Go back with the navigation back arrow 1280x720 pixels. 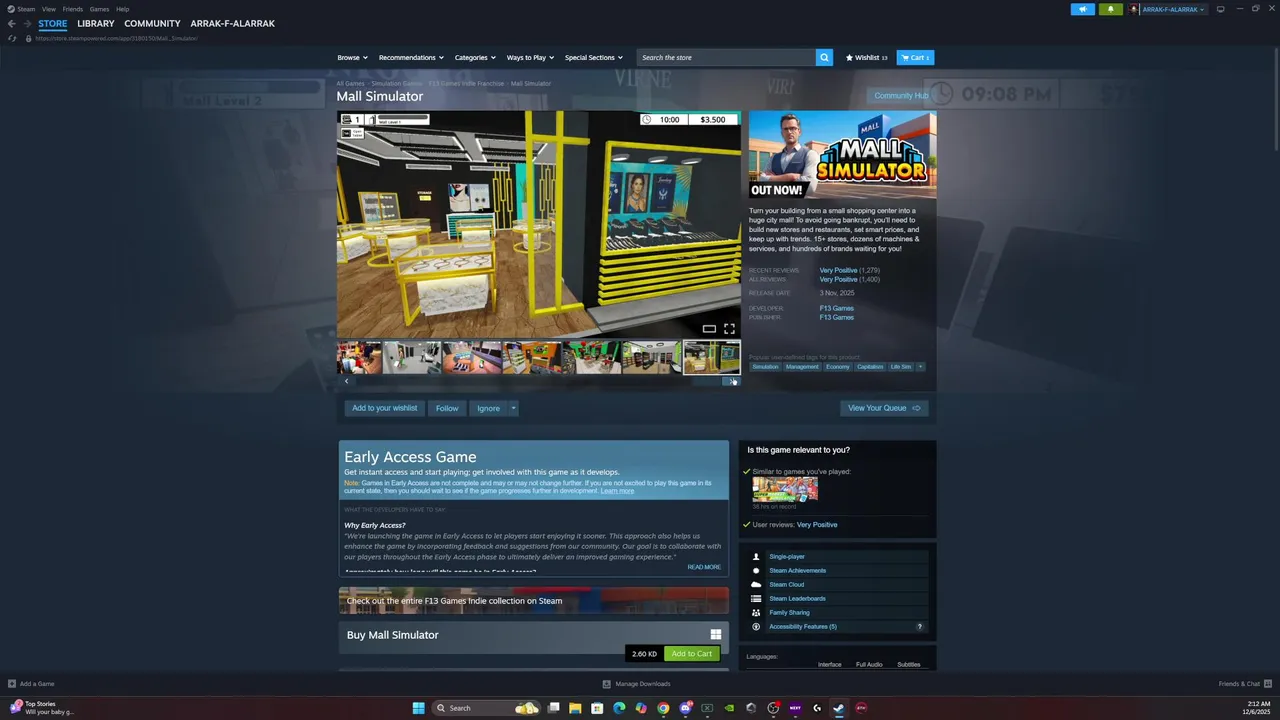(x=11, y=23)
